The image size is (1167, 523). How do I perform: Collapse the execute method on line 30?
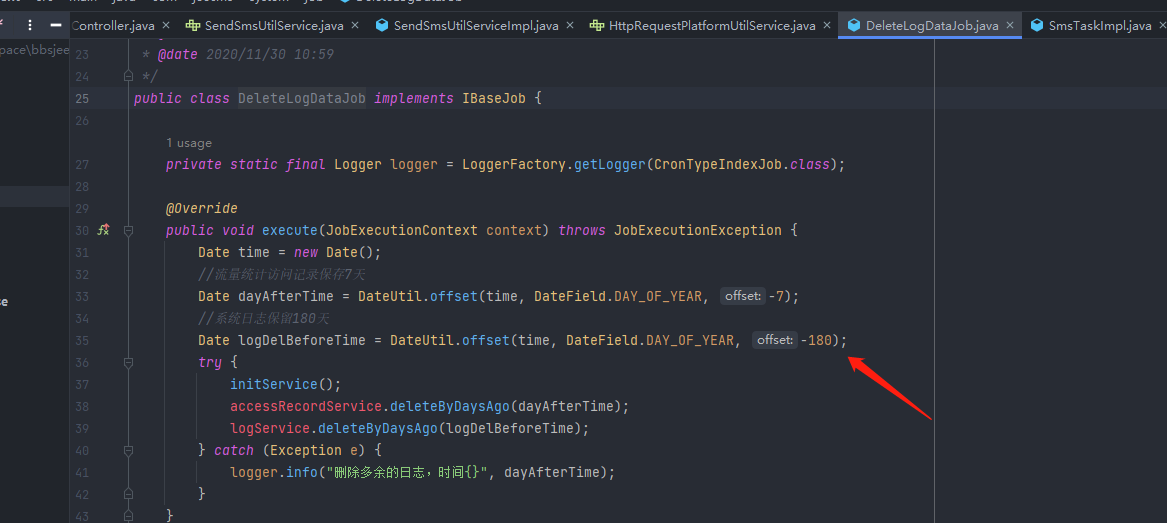(x=128, y=230)
